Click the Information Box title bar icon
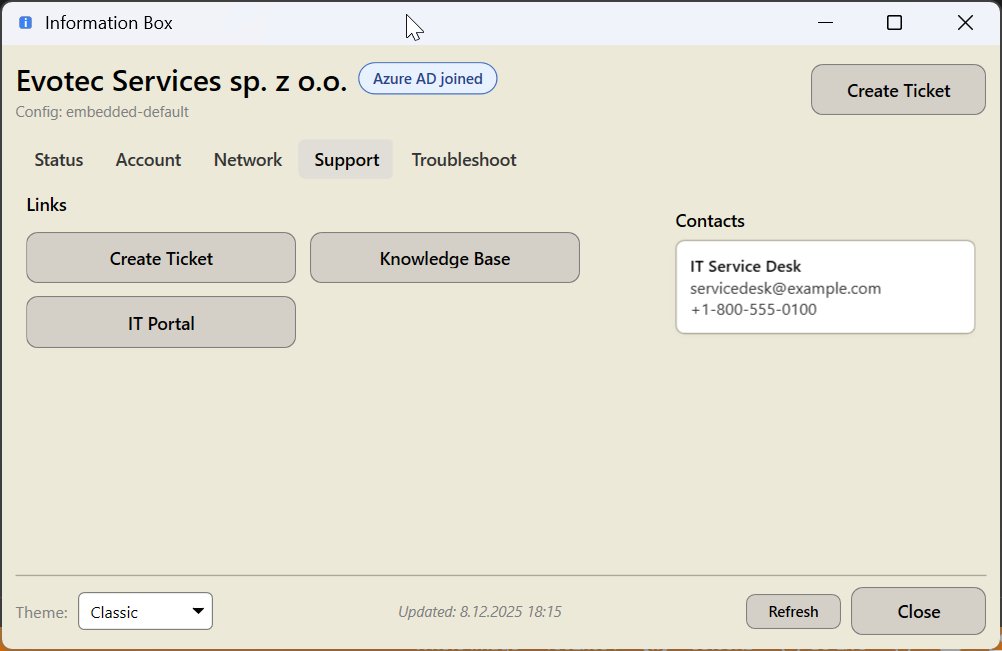1002x651 pixels. pos(26,23)
